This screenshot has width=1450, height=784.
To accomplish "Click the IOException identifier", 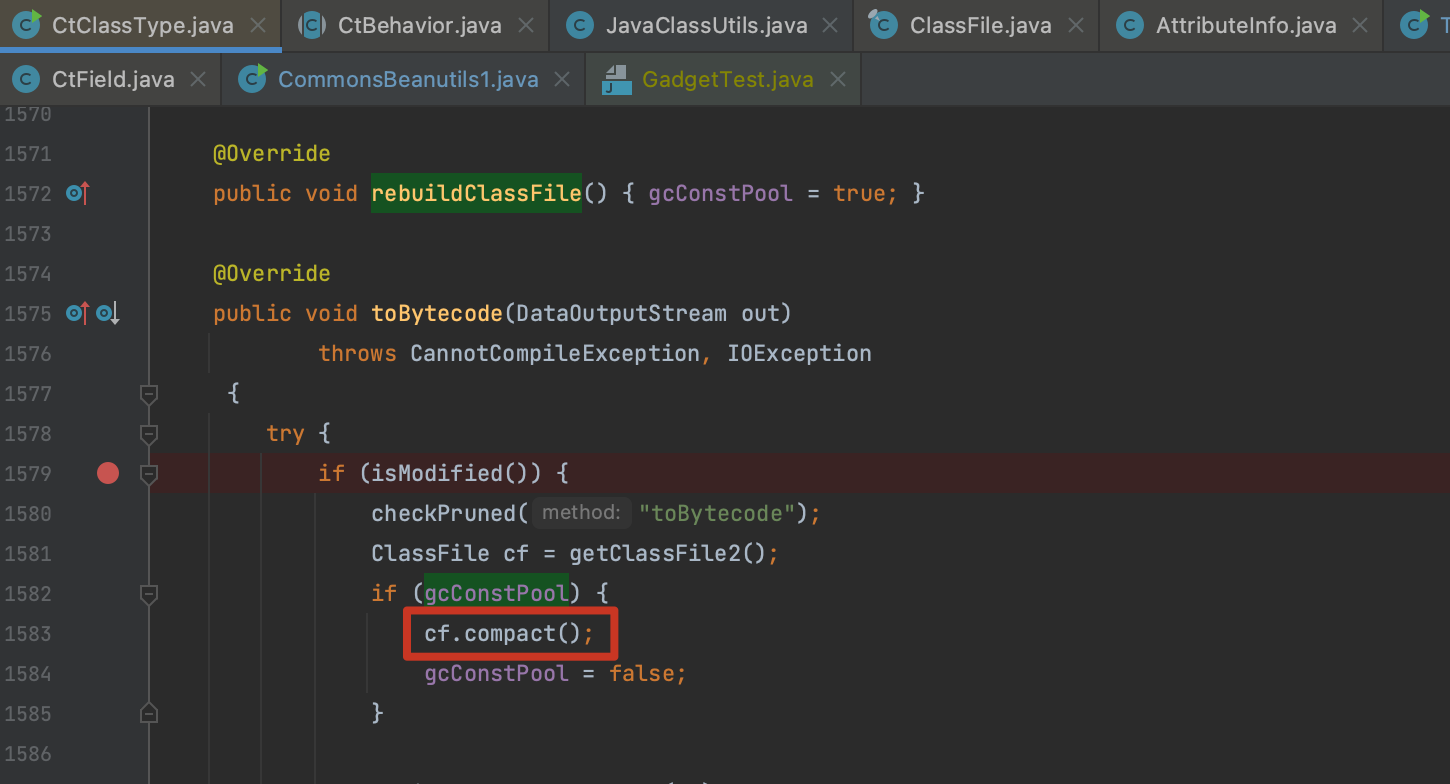I will coord(799,353).
